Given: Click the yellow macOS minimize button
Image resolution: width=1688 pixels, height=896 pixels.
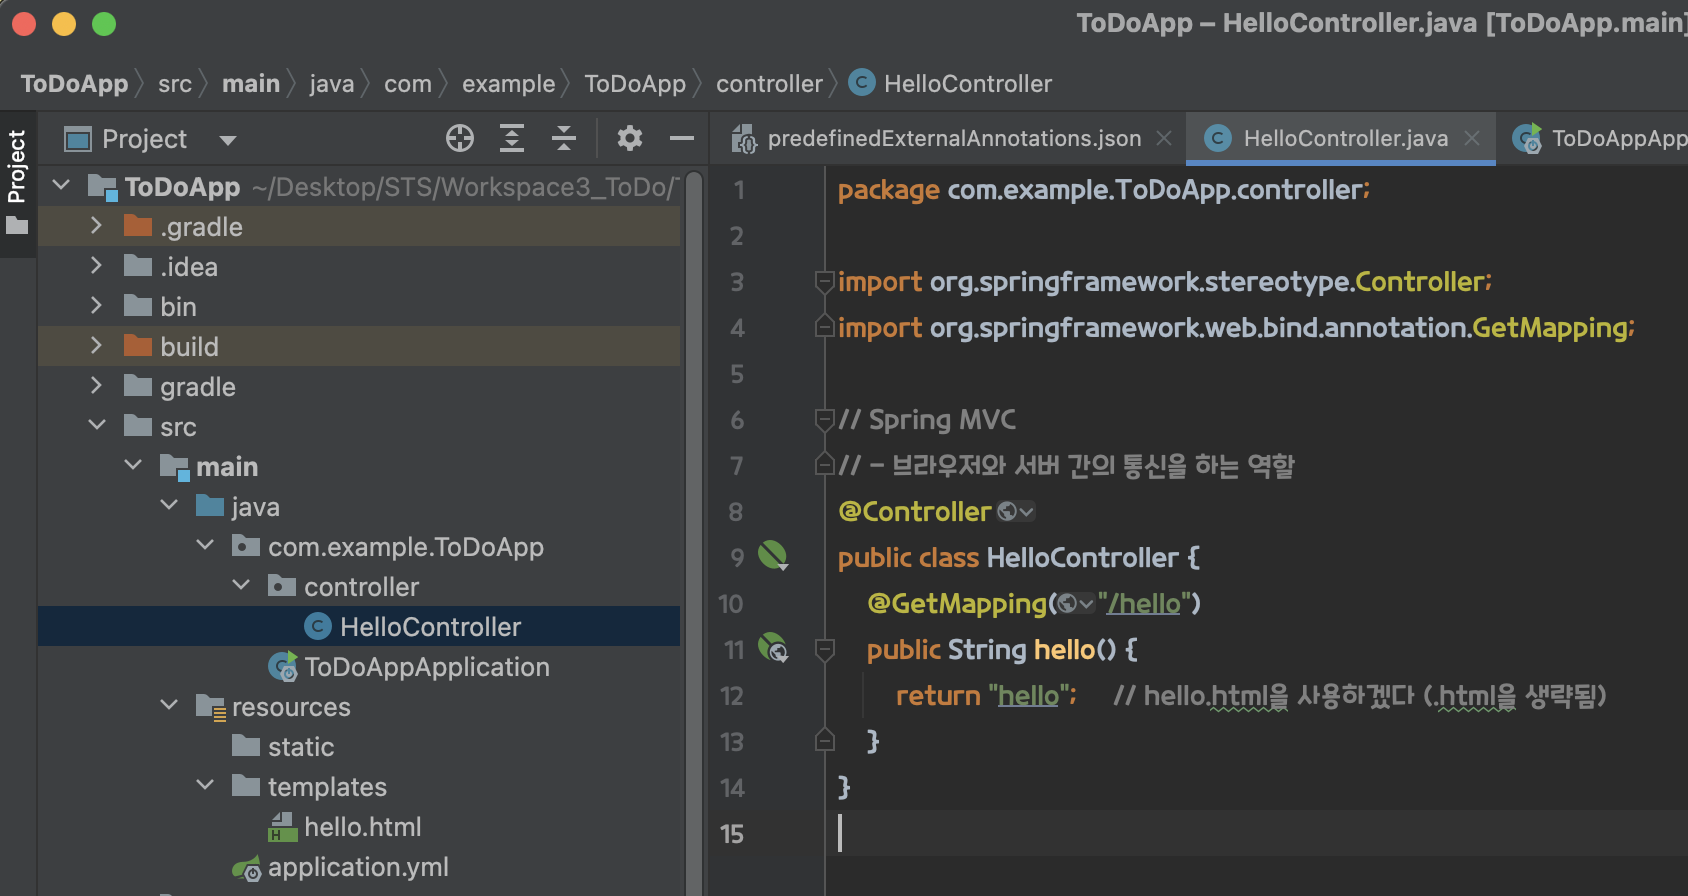Looking at the screenshot, I should (x=64, y=24).
